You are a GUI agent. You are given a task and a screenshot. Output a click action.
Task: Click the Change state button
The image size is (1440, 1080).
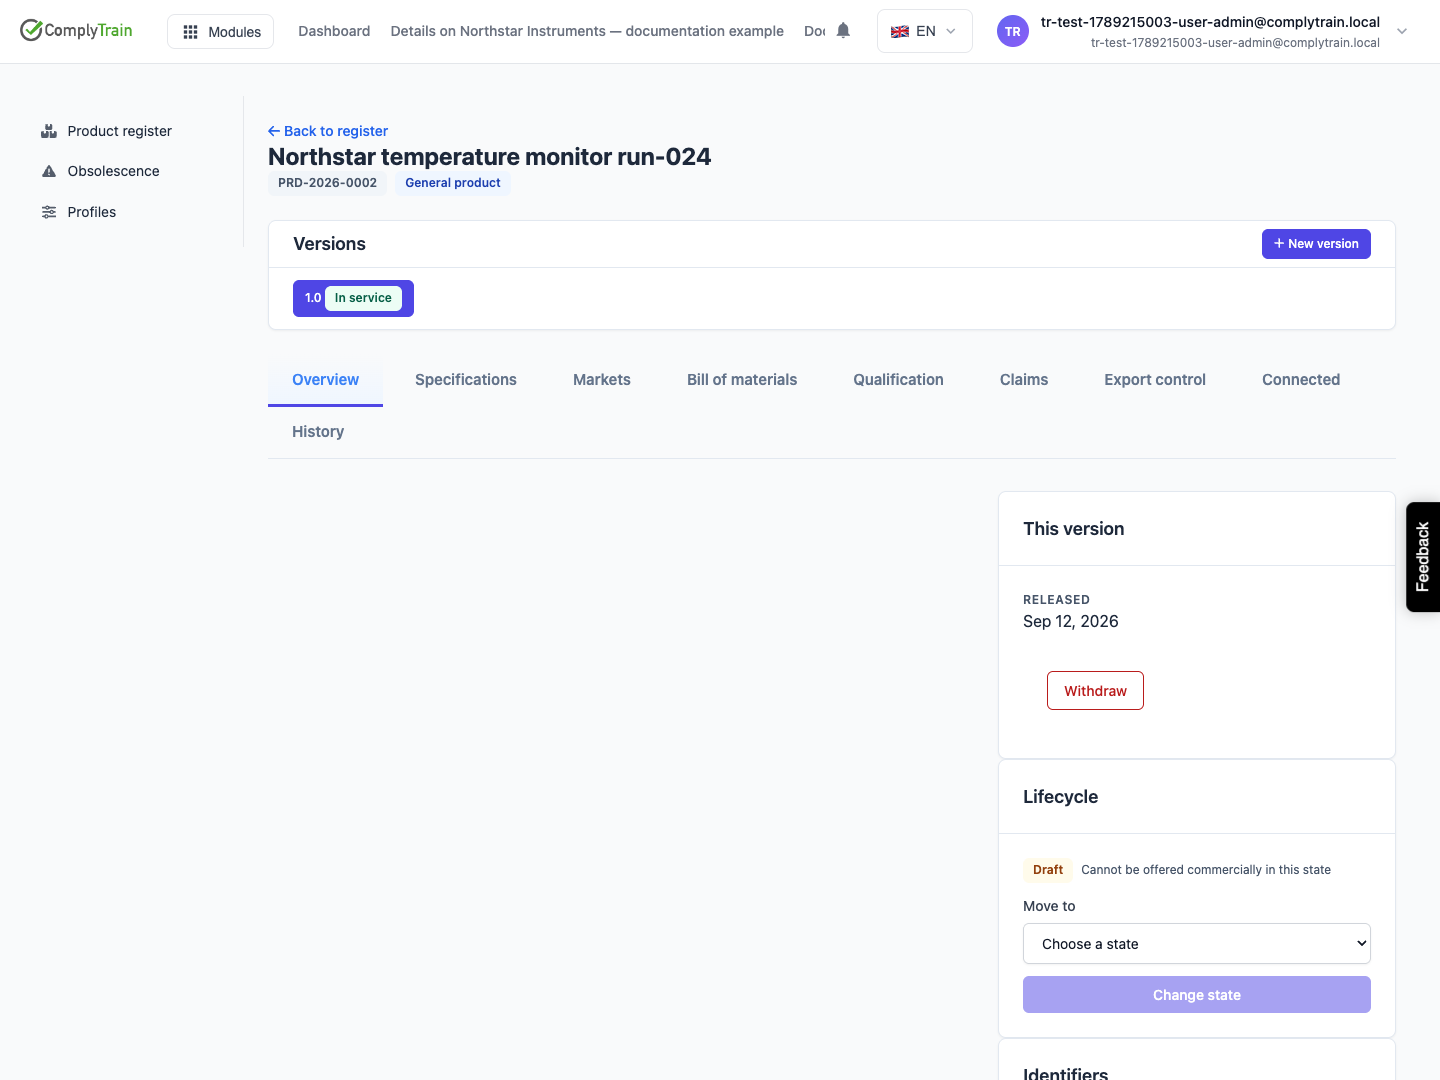pos(1197,995)
